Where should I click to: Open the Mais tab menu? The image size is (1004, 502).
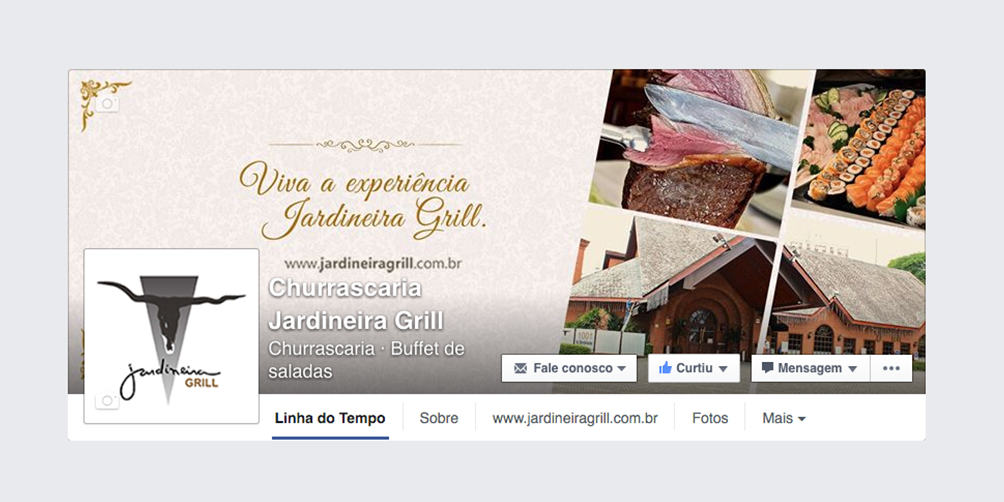(x=784, y=419)
